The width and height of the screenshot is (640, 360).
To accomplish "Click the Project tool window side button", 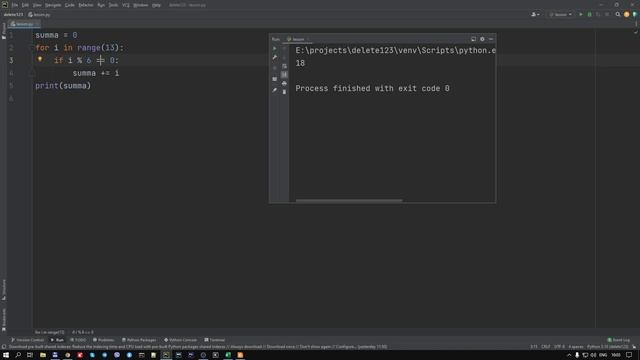I will (4, 31).
